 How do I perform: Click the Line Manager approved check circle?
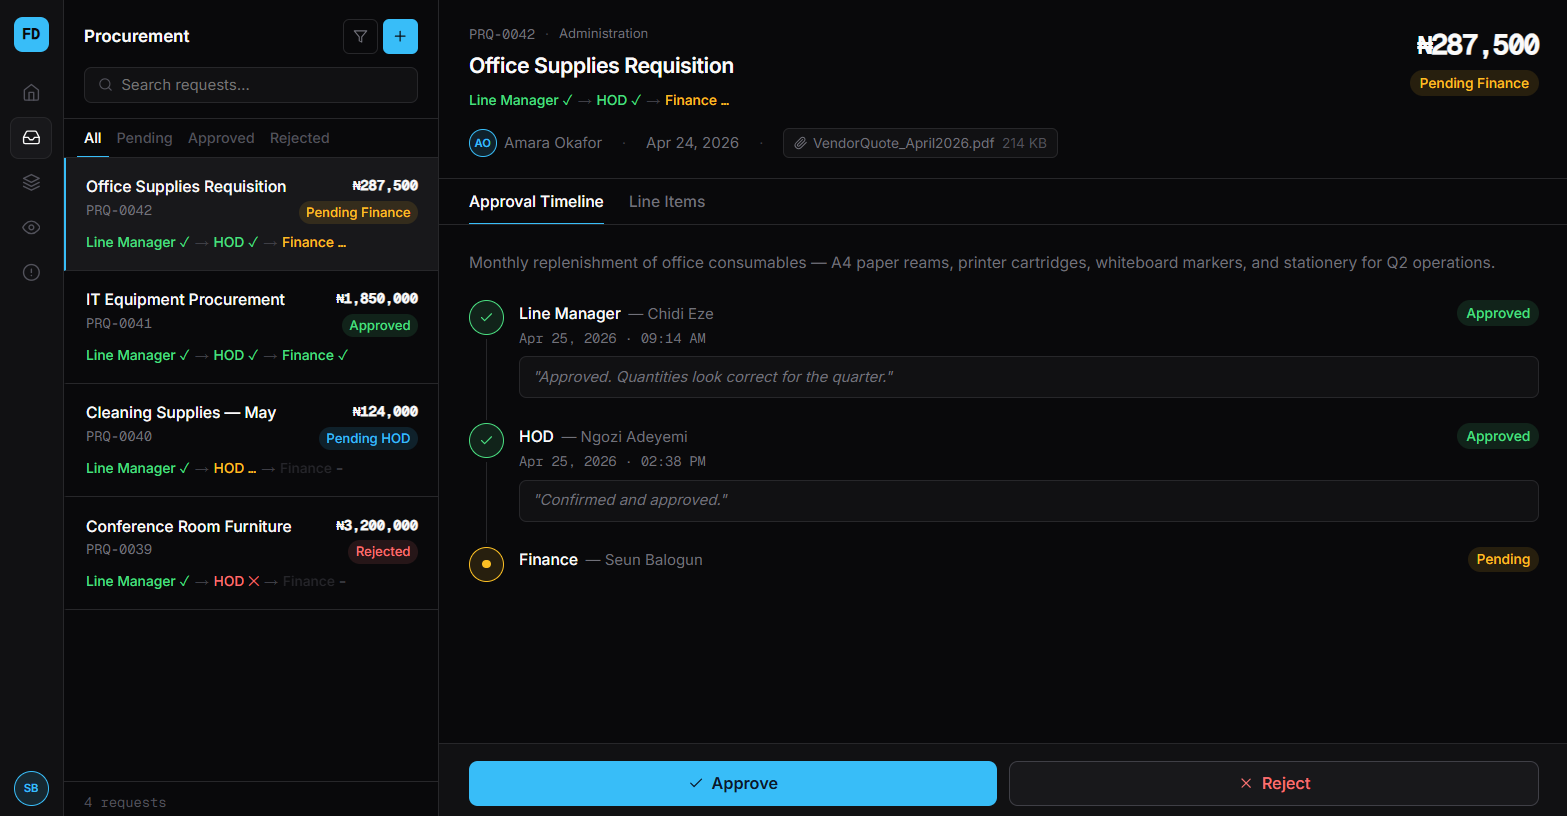click(x=486, y=318)
